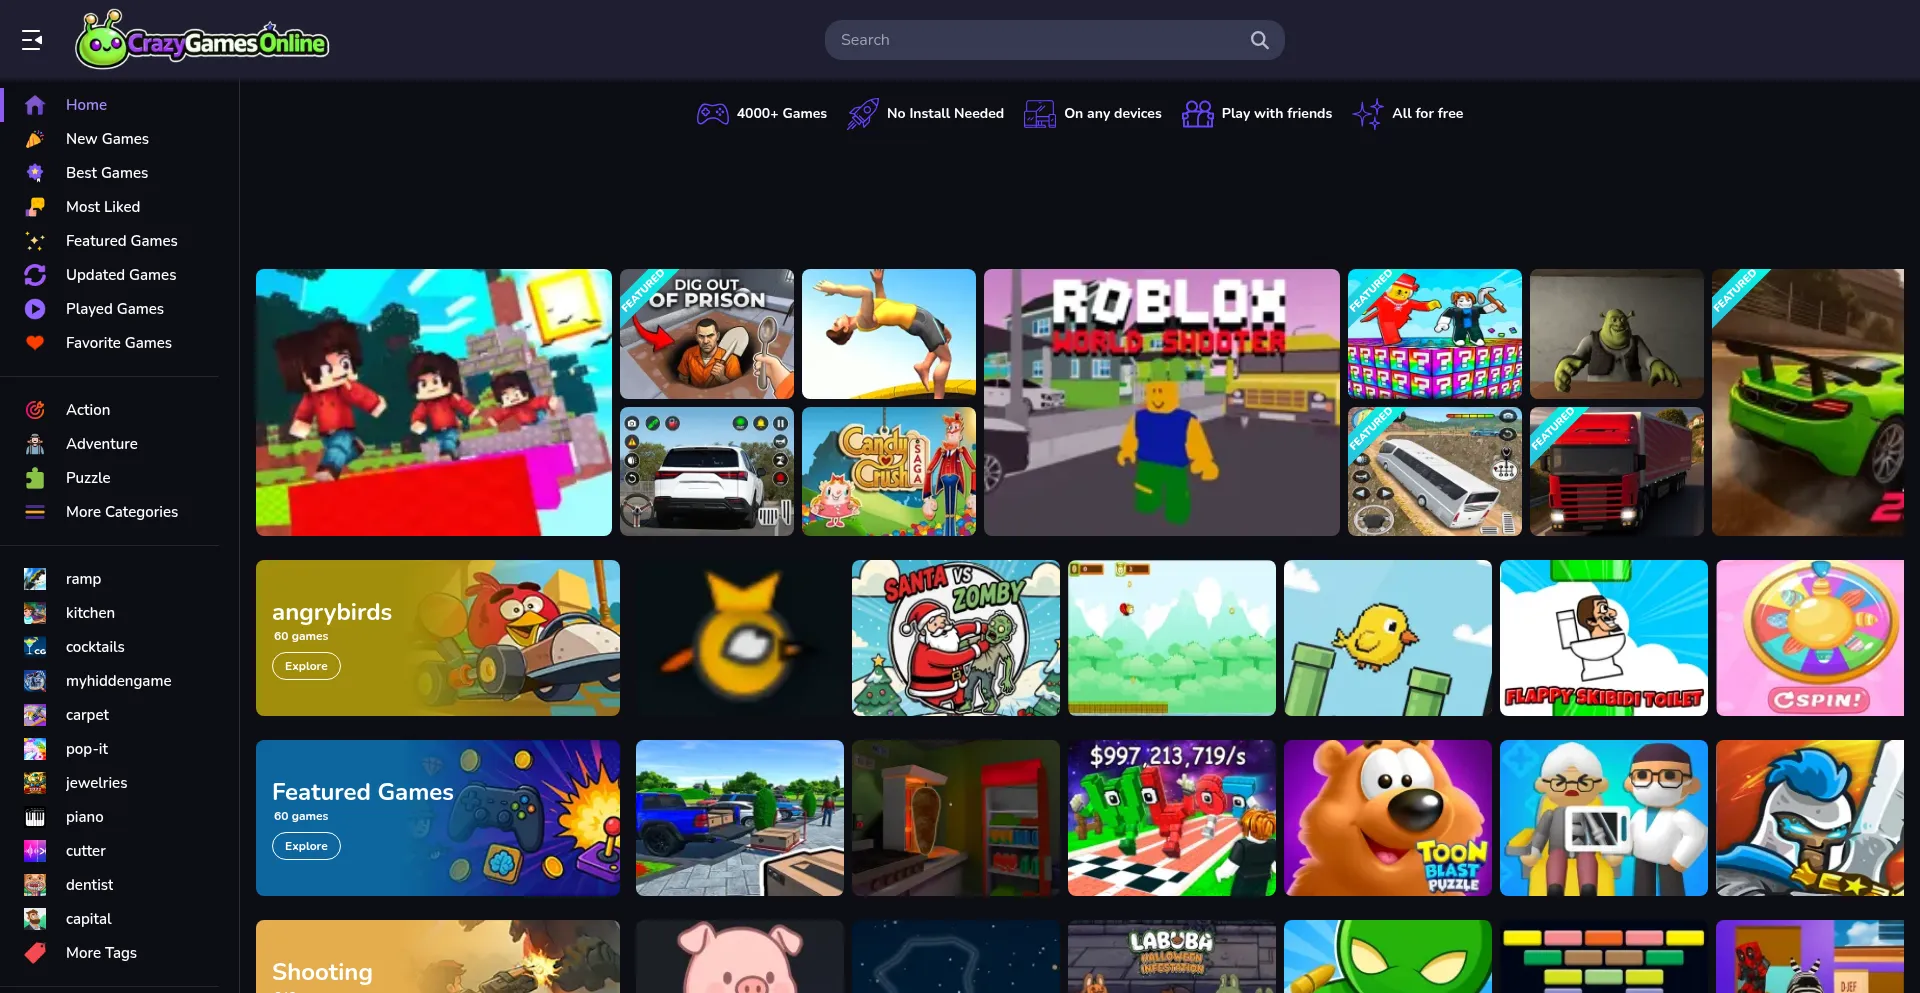Open Roblox World Shooter game thumbnail
This screenshot has height=993, width=1920.
tap(1162, 402)
